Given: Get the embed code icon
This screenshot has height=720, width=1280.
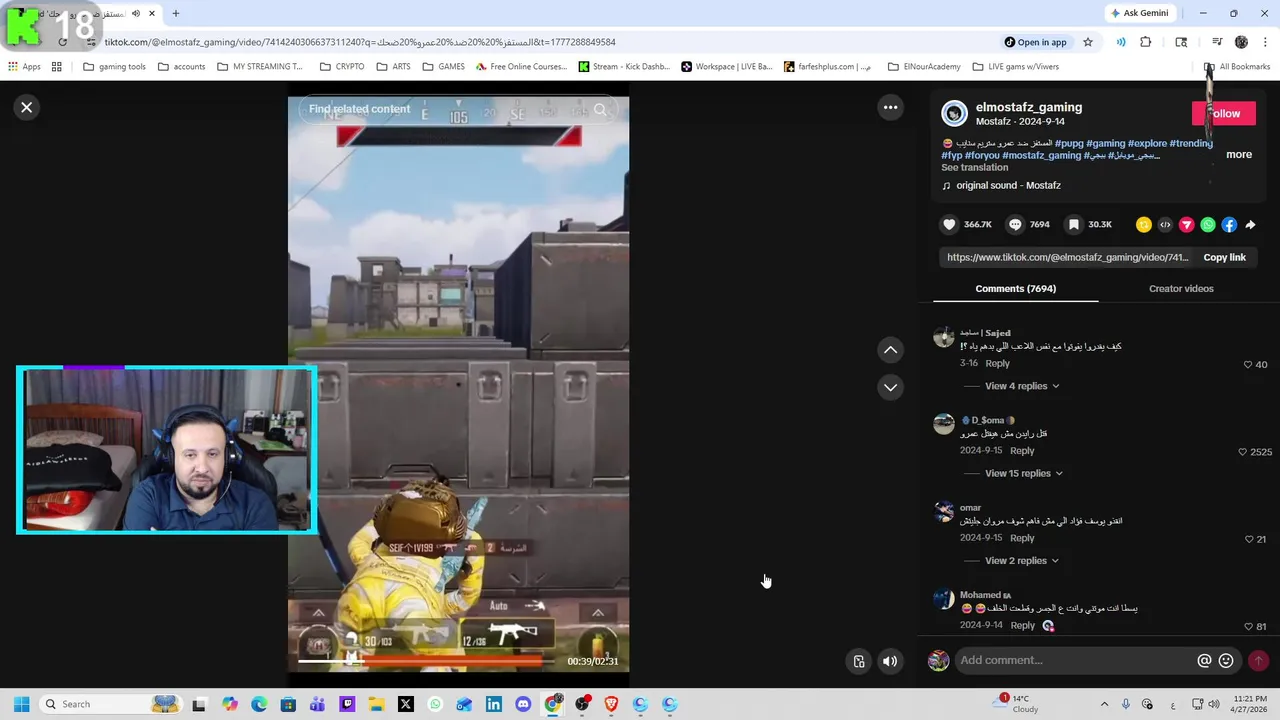Looking at the screenshot, I should [1165, 225].
